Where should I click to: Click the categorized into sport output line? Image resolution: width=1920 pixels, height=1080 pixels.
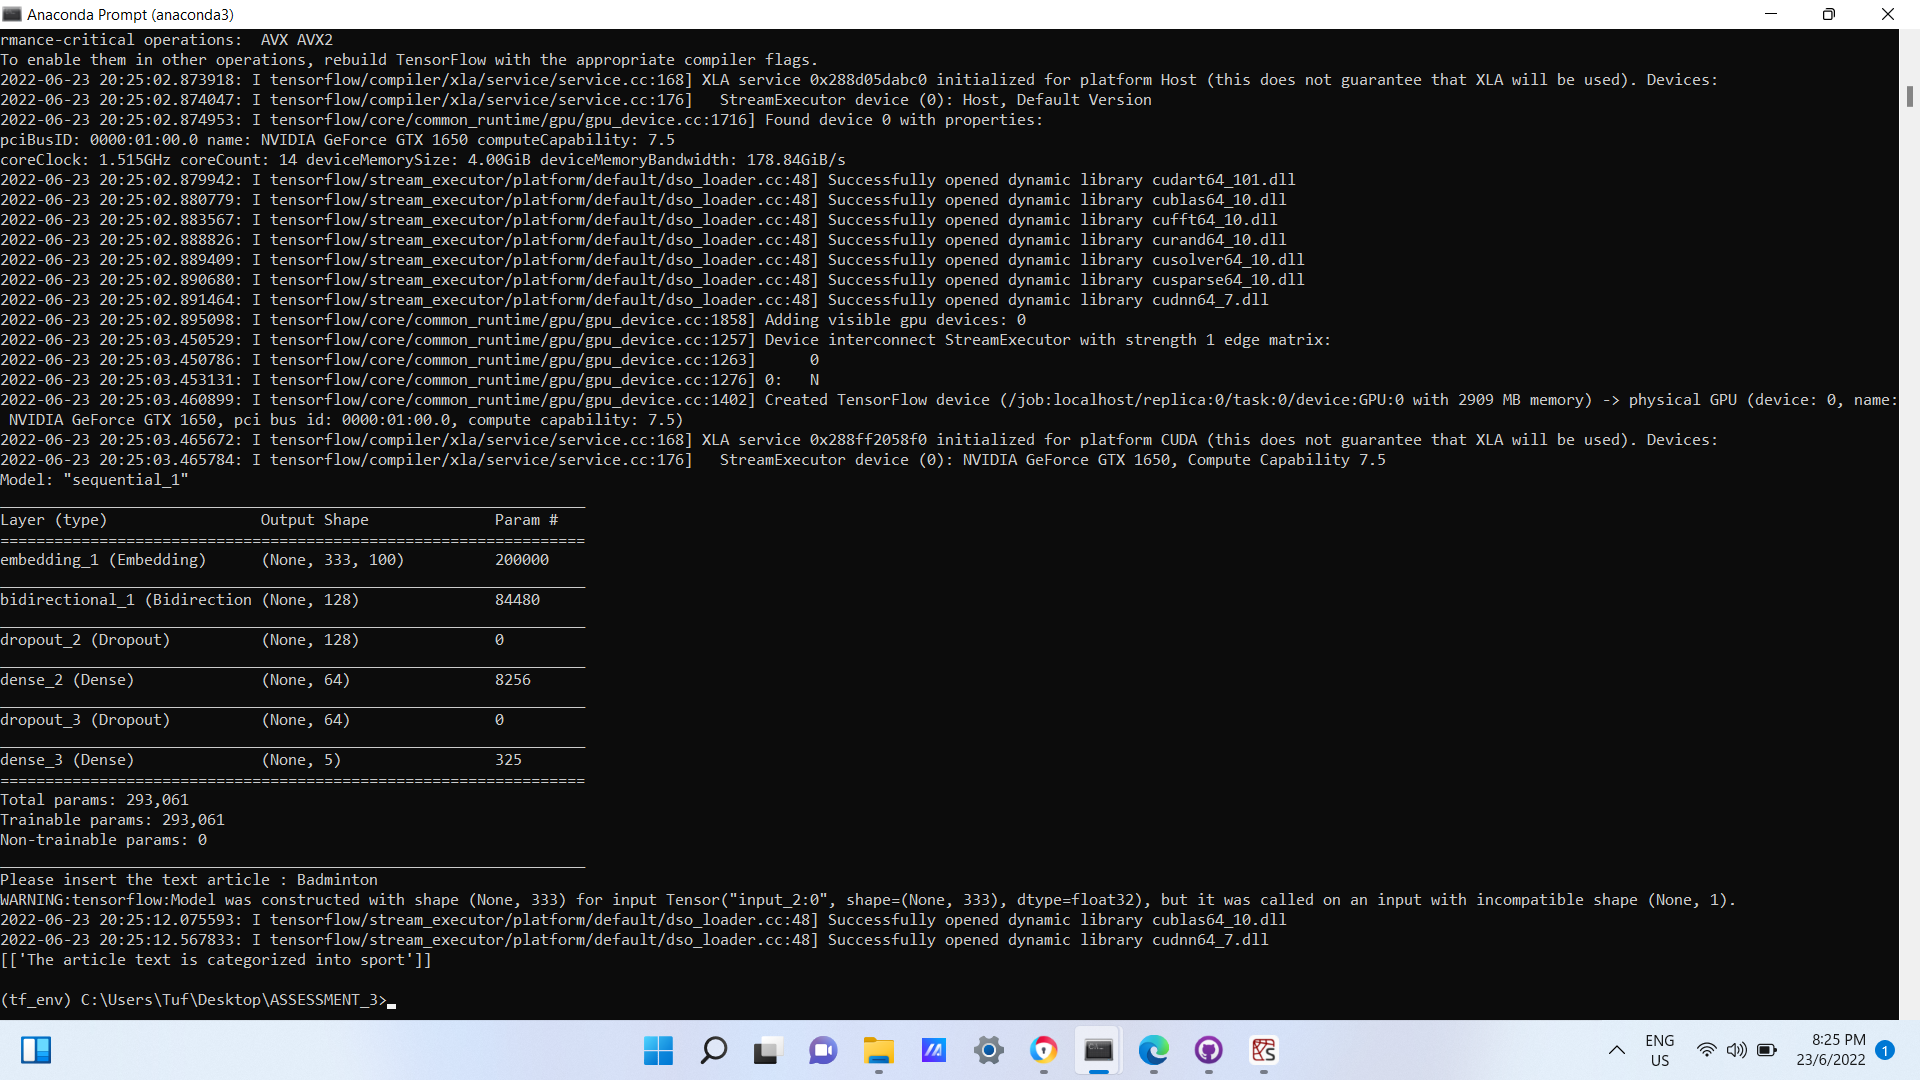tap(216, 960)
